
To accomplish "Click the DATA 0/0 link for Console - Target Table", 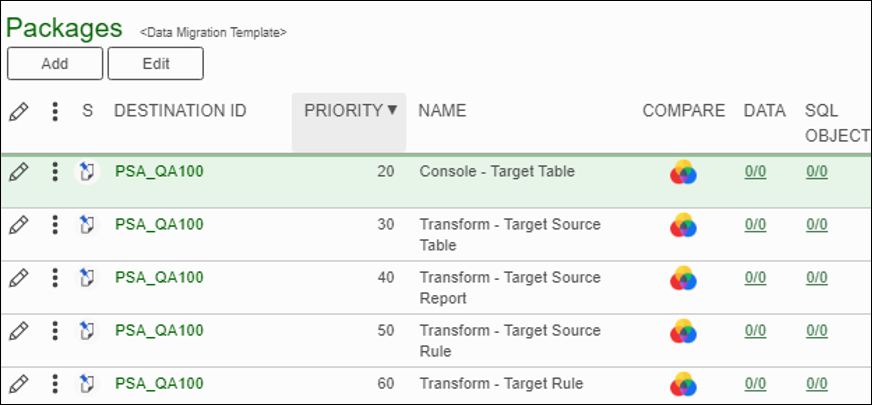I will (x=755, y=172).
